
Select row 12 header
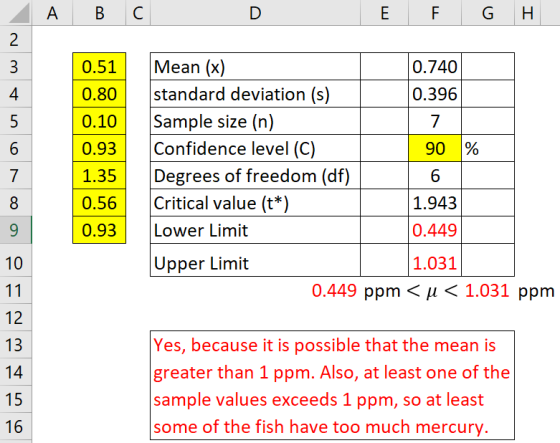[x=16, y=318]
